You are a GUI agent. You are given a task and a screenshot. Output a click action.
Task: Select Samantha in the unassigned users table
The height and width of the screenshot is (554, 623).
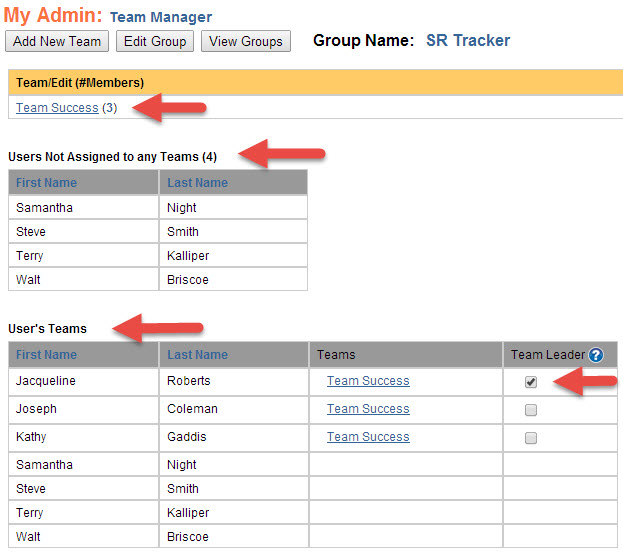point(45,208)
